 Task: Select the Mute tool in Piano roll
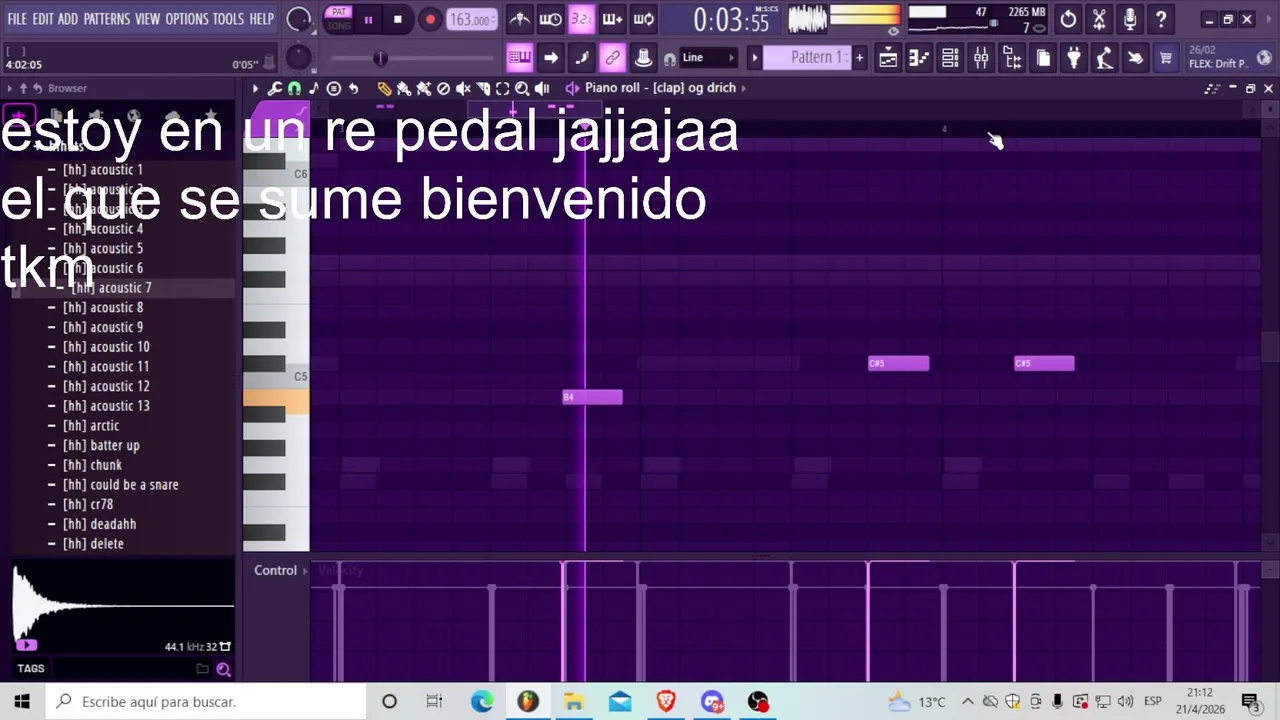coord(463,88)
